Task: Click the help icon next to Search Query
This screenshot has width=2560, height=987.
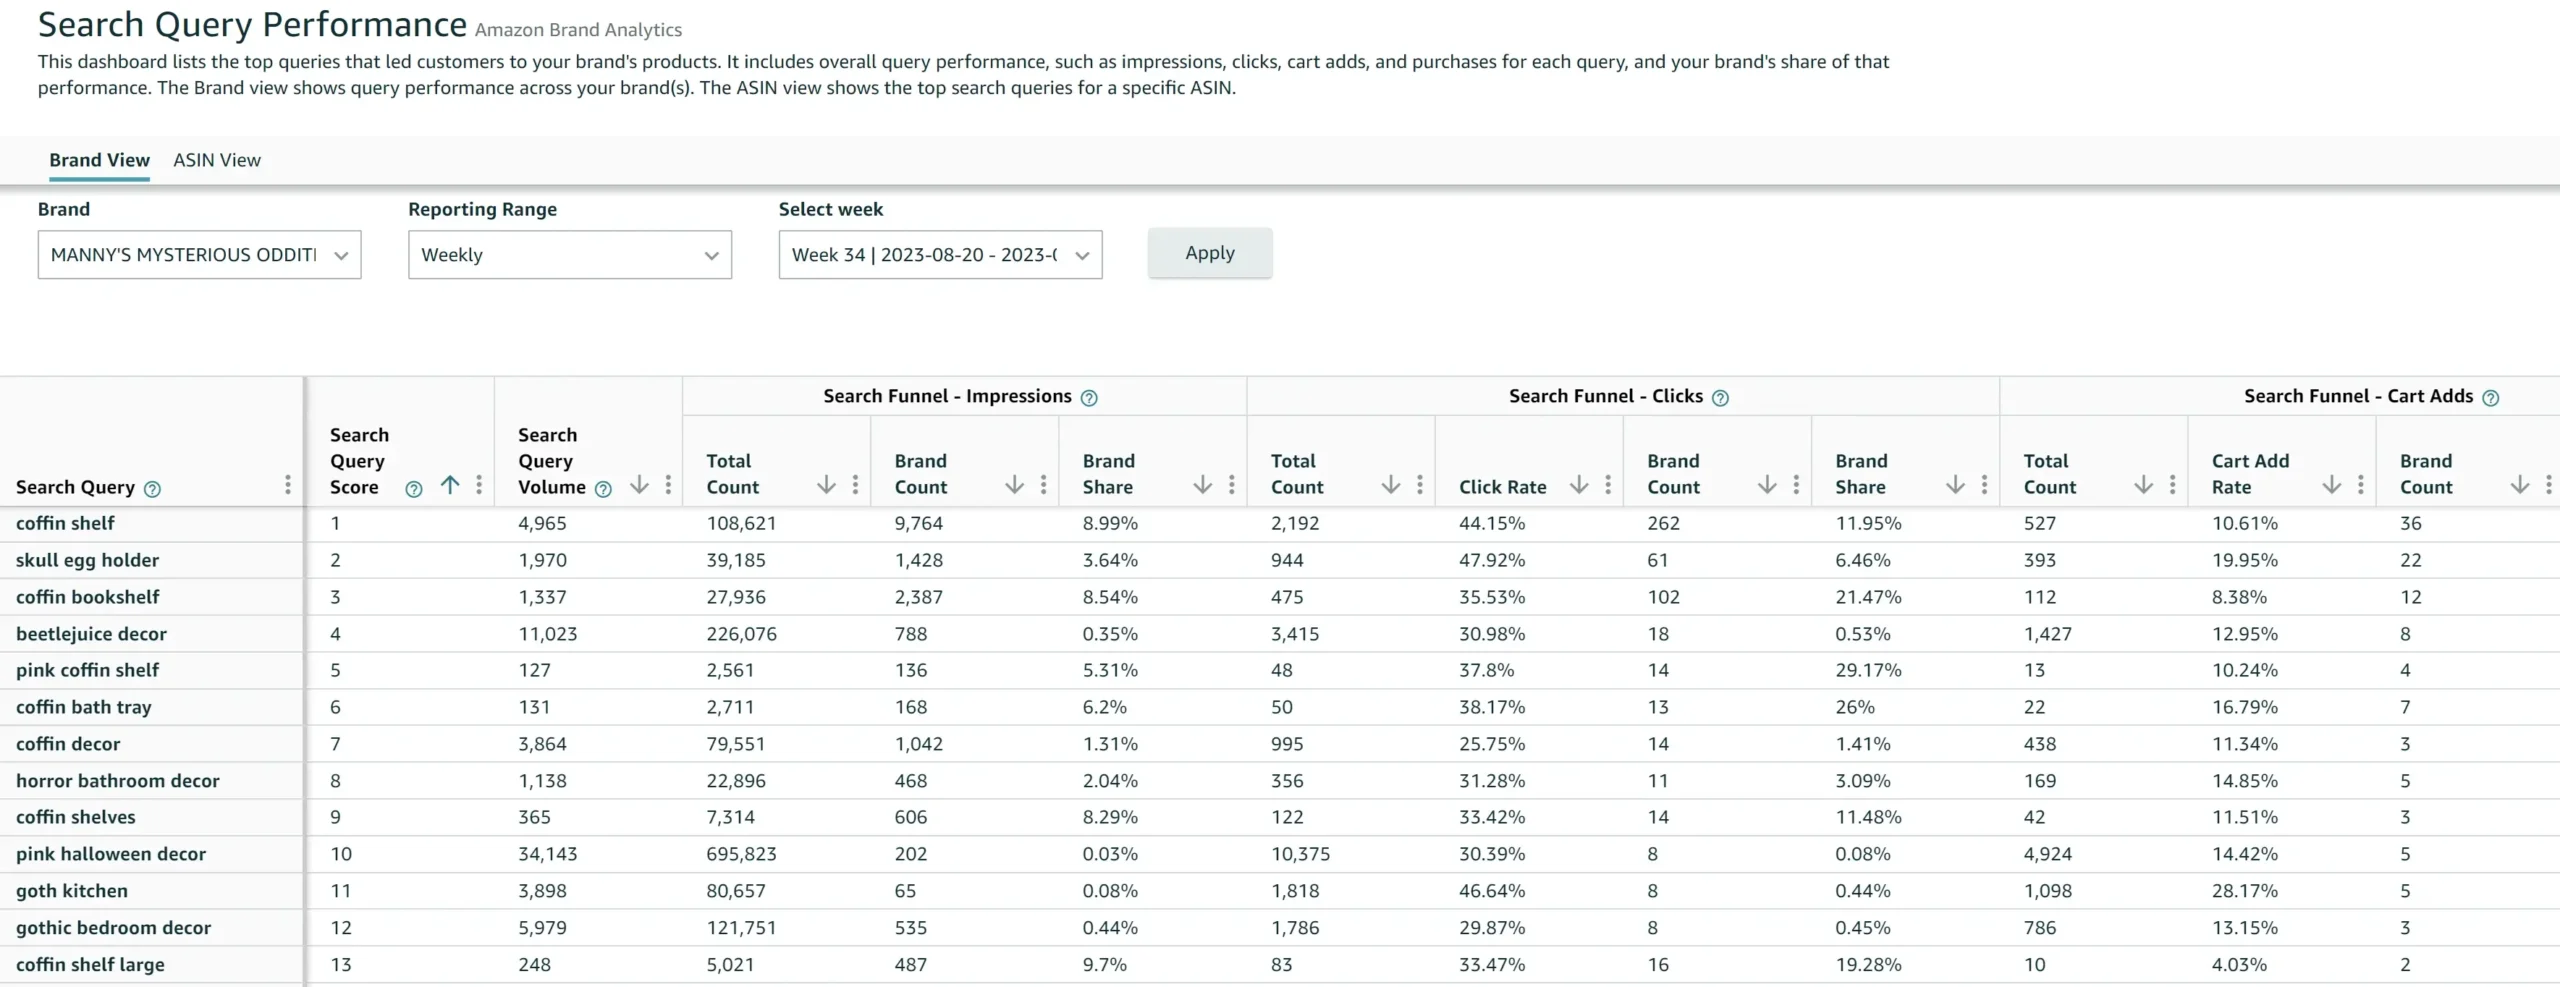Action: pos(153,489)
